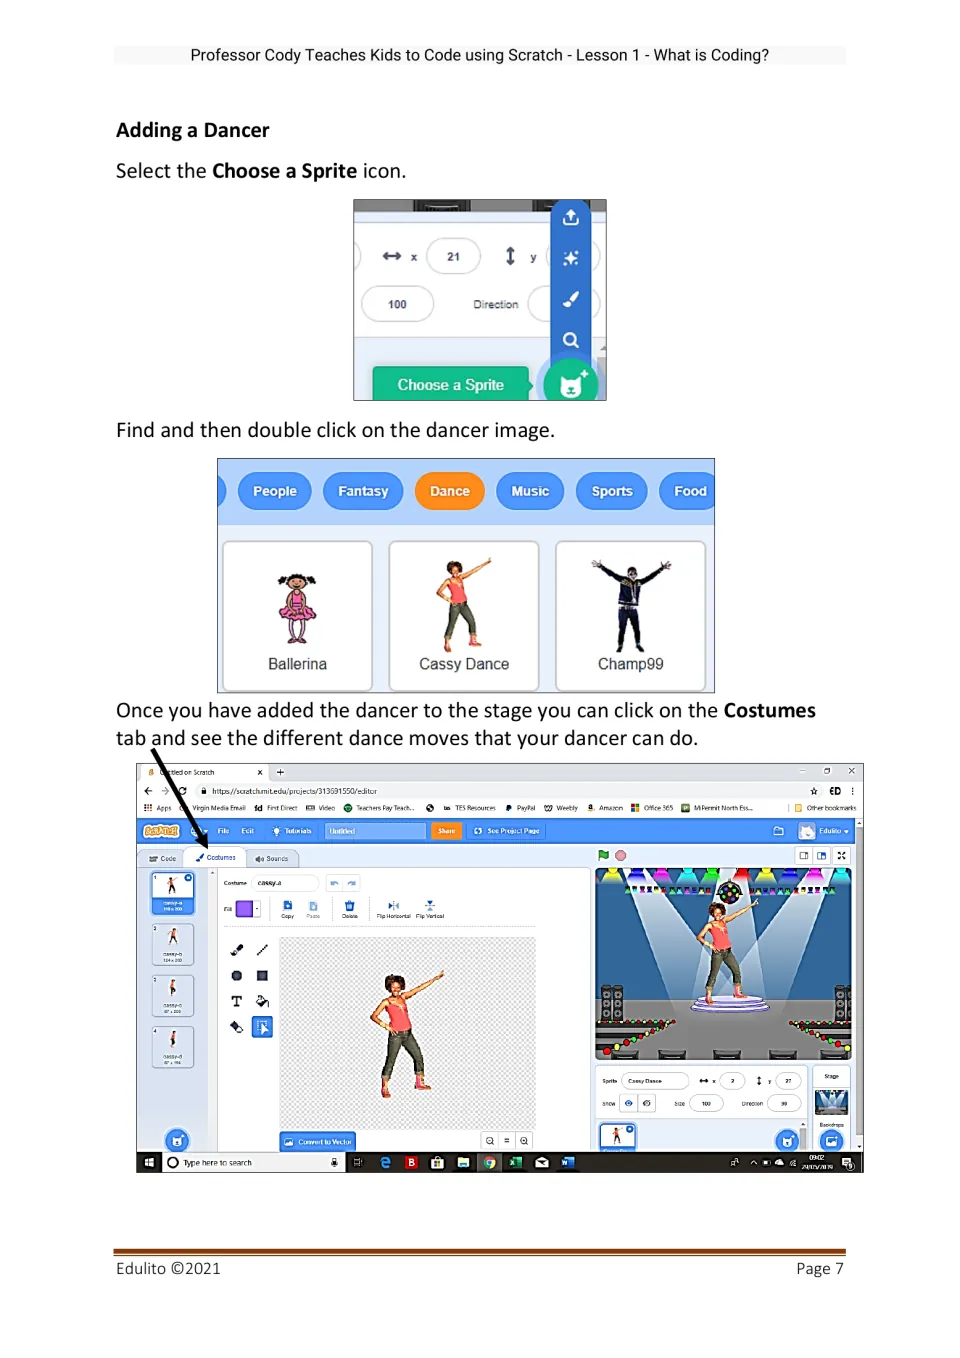Click the Upload Sprite icon in the sprite menu

click(571, 217)
